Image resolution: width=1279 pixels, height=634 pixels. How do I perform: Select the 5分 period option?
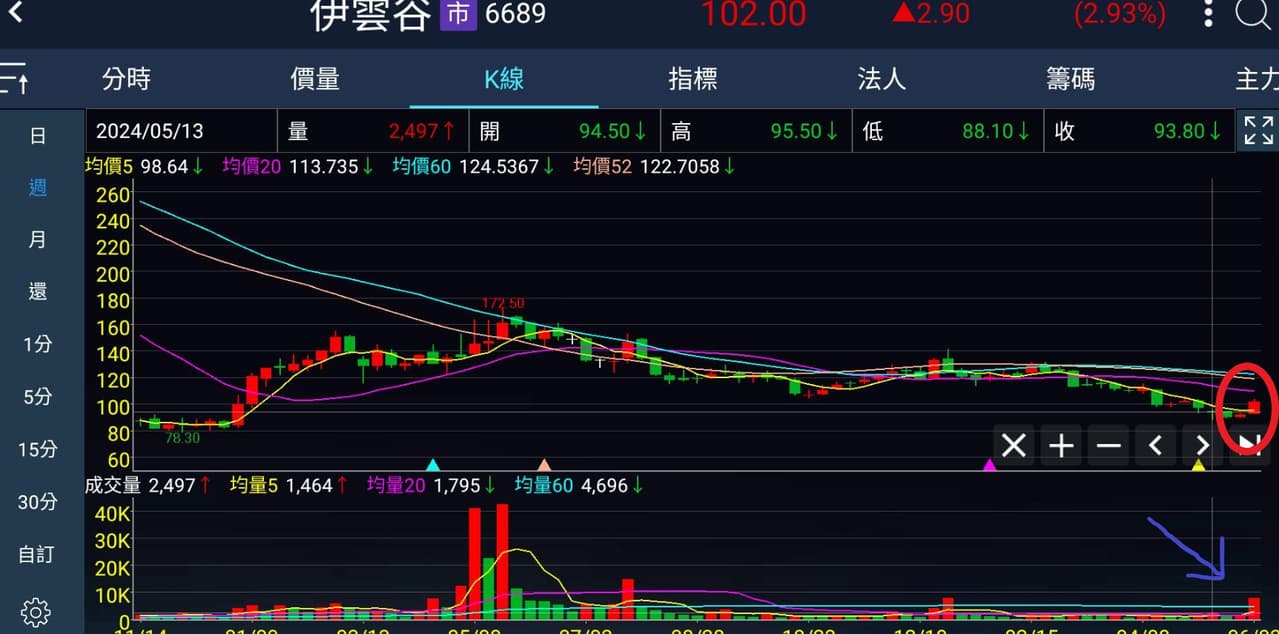tap(37, 397)
